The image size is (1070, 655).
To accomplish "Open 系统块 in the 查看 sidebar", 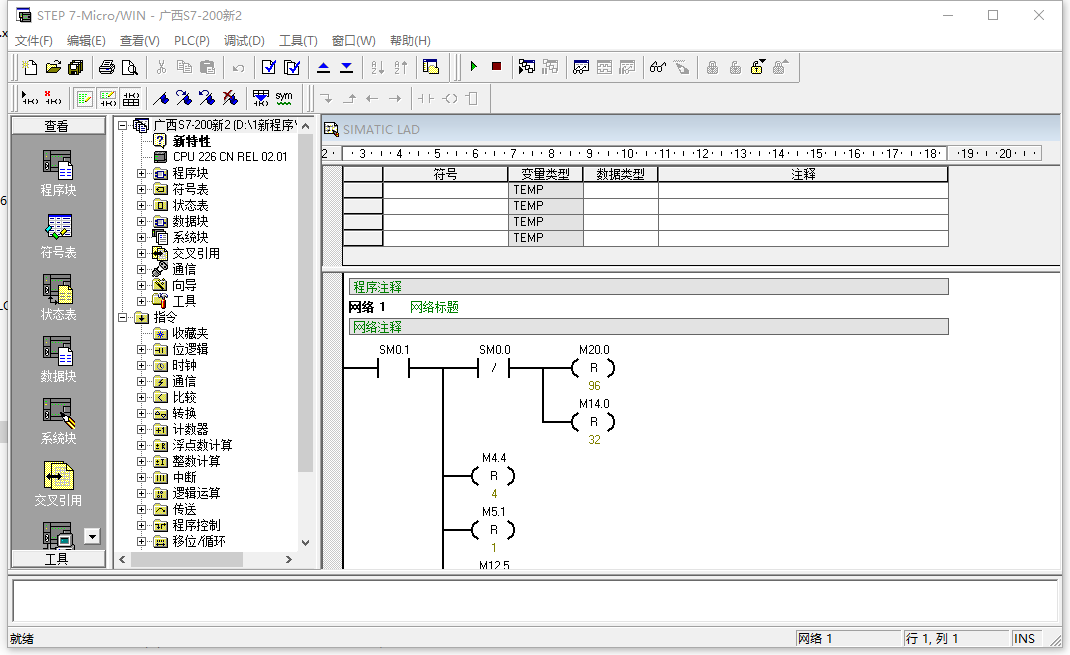I will pyautogui.click(x=58, y=422).
